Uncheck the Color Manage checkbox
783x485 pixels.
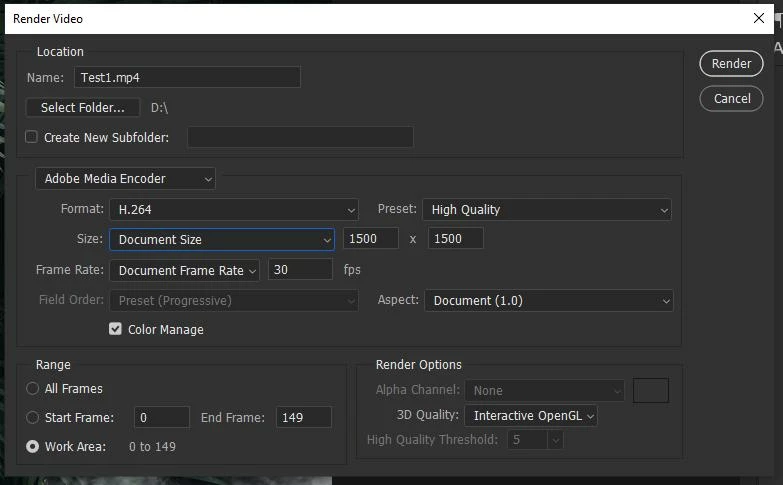point(115,329)
